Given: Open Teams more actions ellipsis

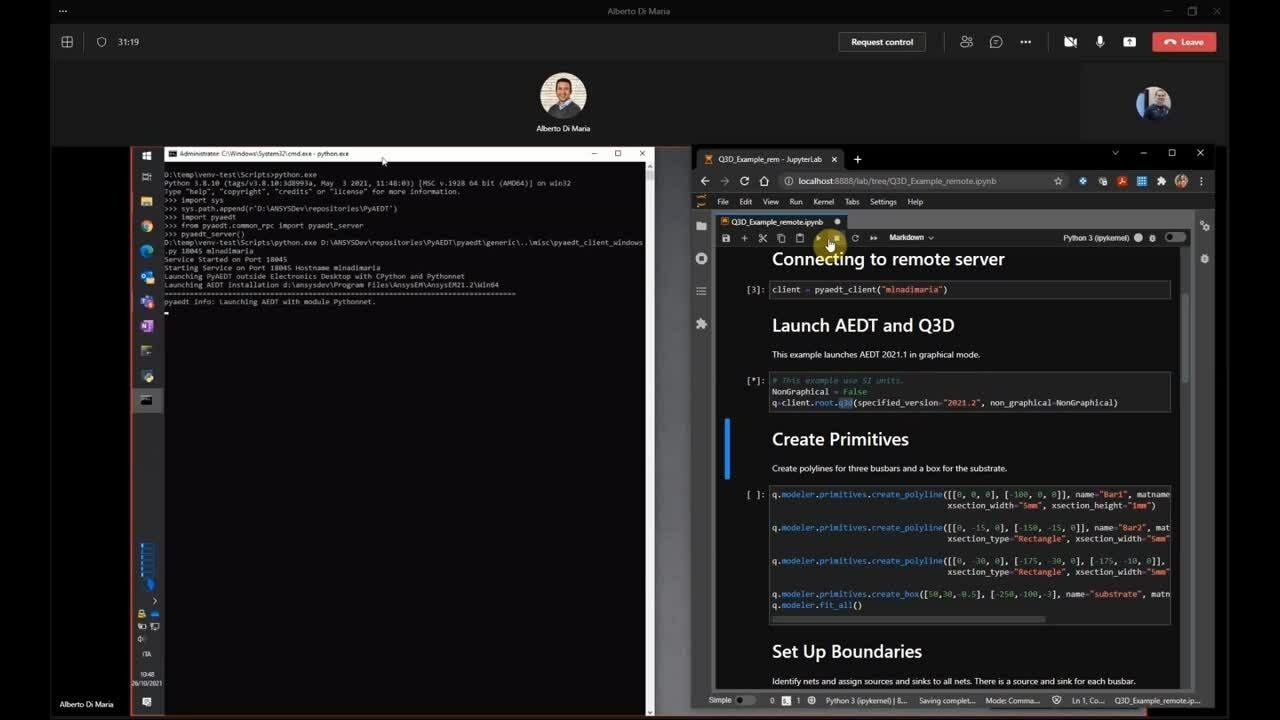Looking at the screenshot, I should coord(1025,42).
